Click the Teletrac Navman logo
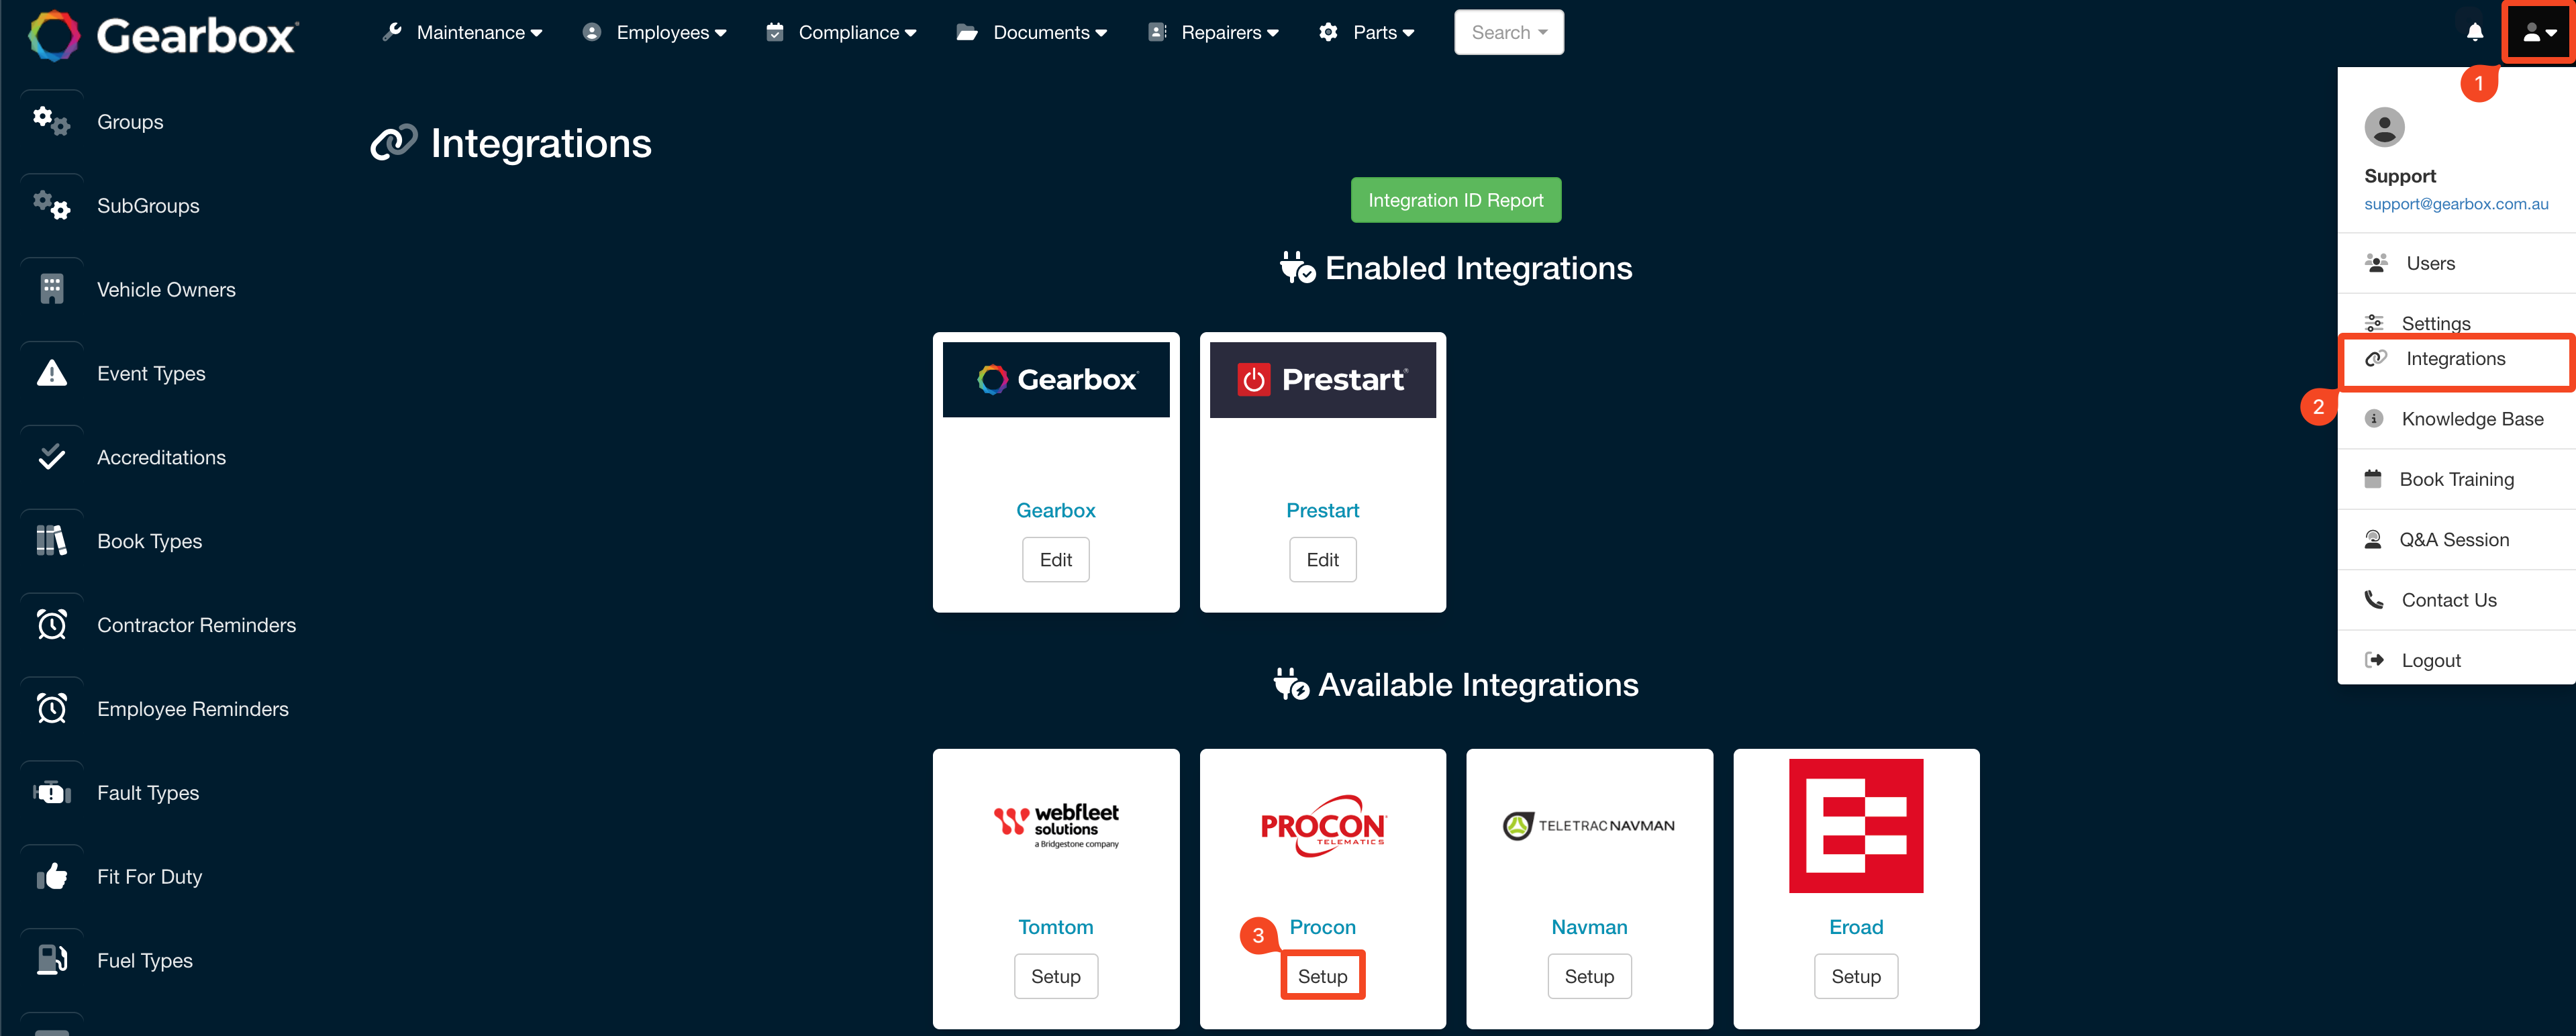The image size is (2576, 1036). (1589, 826)
